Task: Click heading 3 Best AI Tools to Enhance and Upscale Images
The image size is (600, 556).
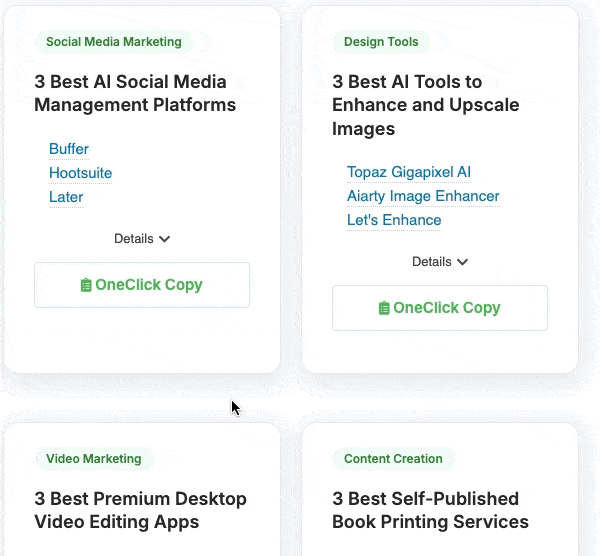Action: [426, 105]
